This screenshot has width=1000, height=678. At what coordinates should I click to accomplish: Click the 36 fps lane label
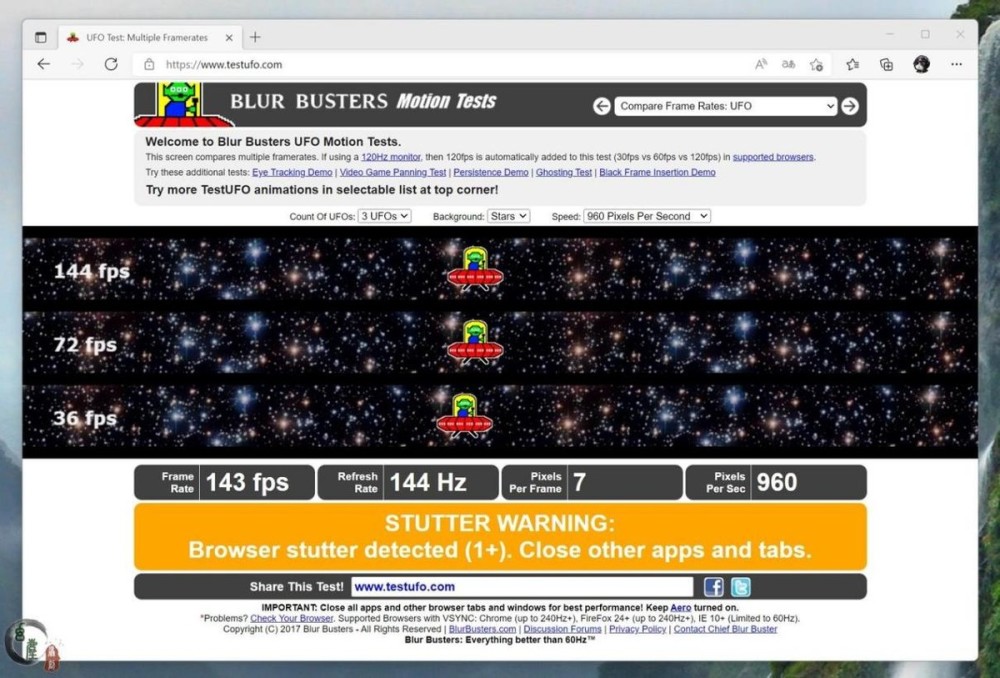(85, 418)
